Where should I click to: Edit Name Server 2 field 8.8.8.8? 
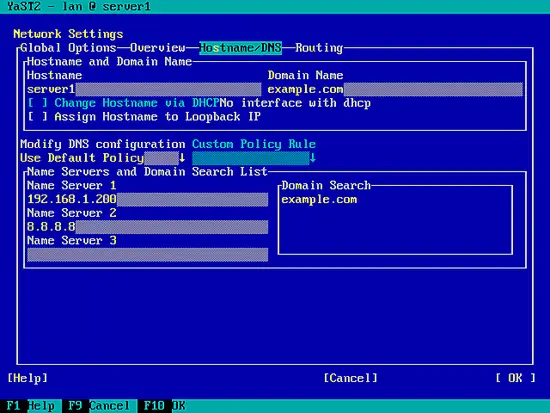(147, 227)
